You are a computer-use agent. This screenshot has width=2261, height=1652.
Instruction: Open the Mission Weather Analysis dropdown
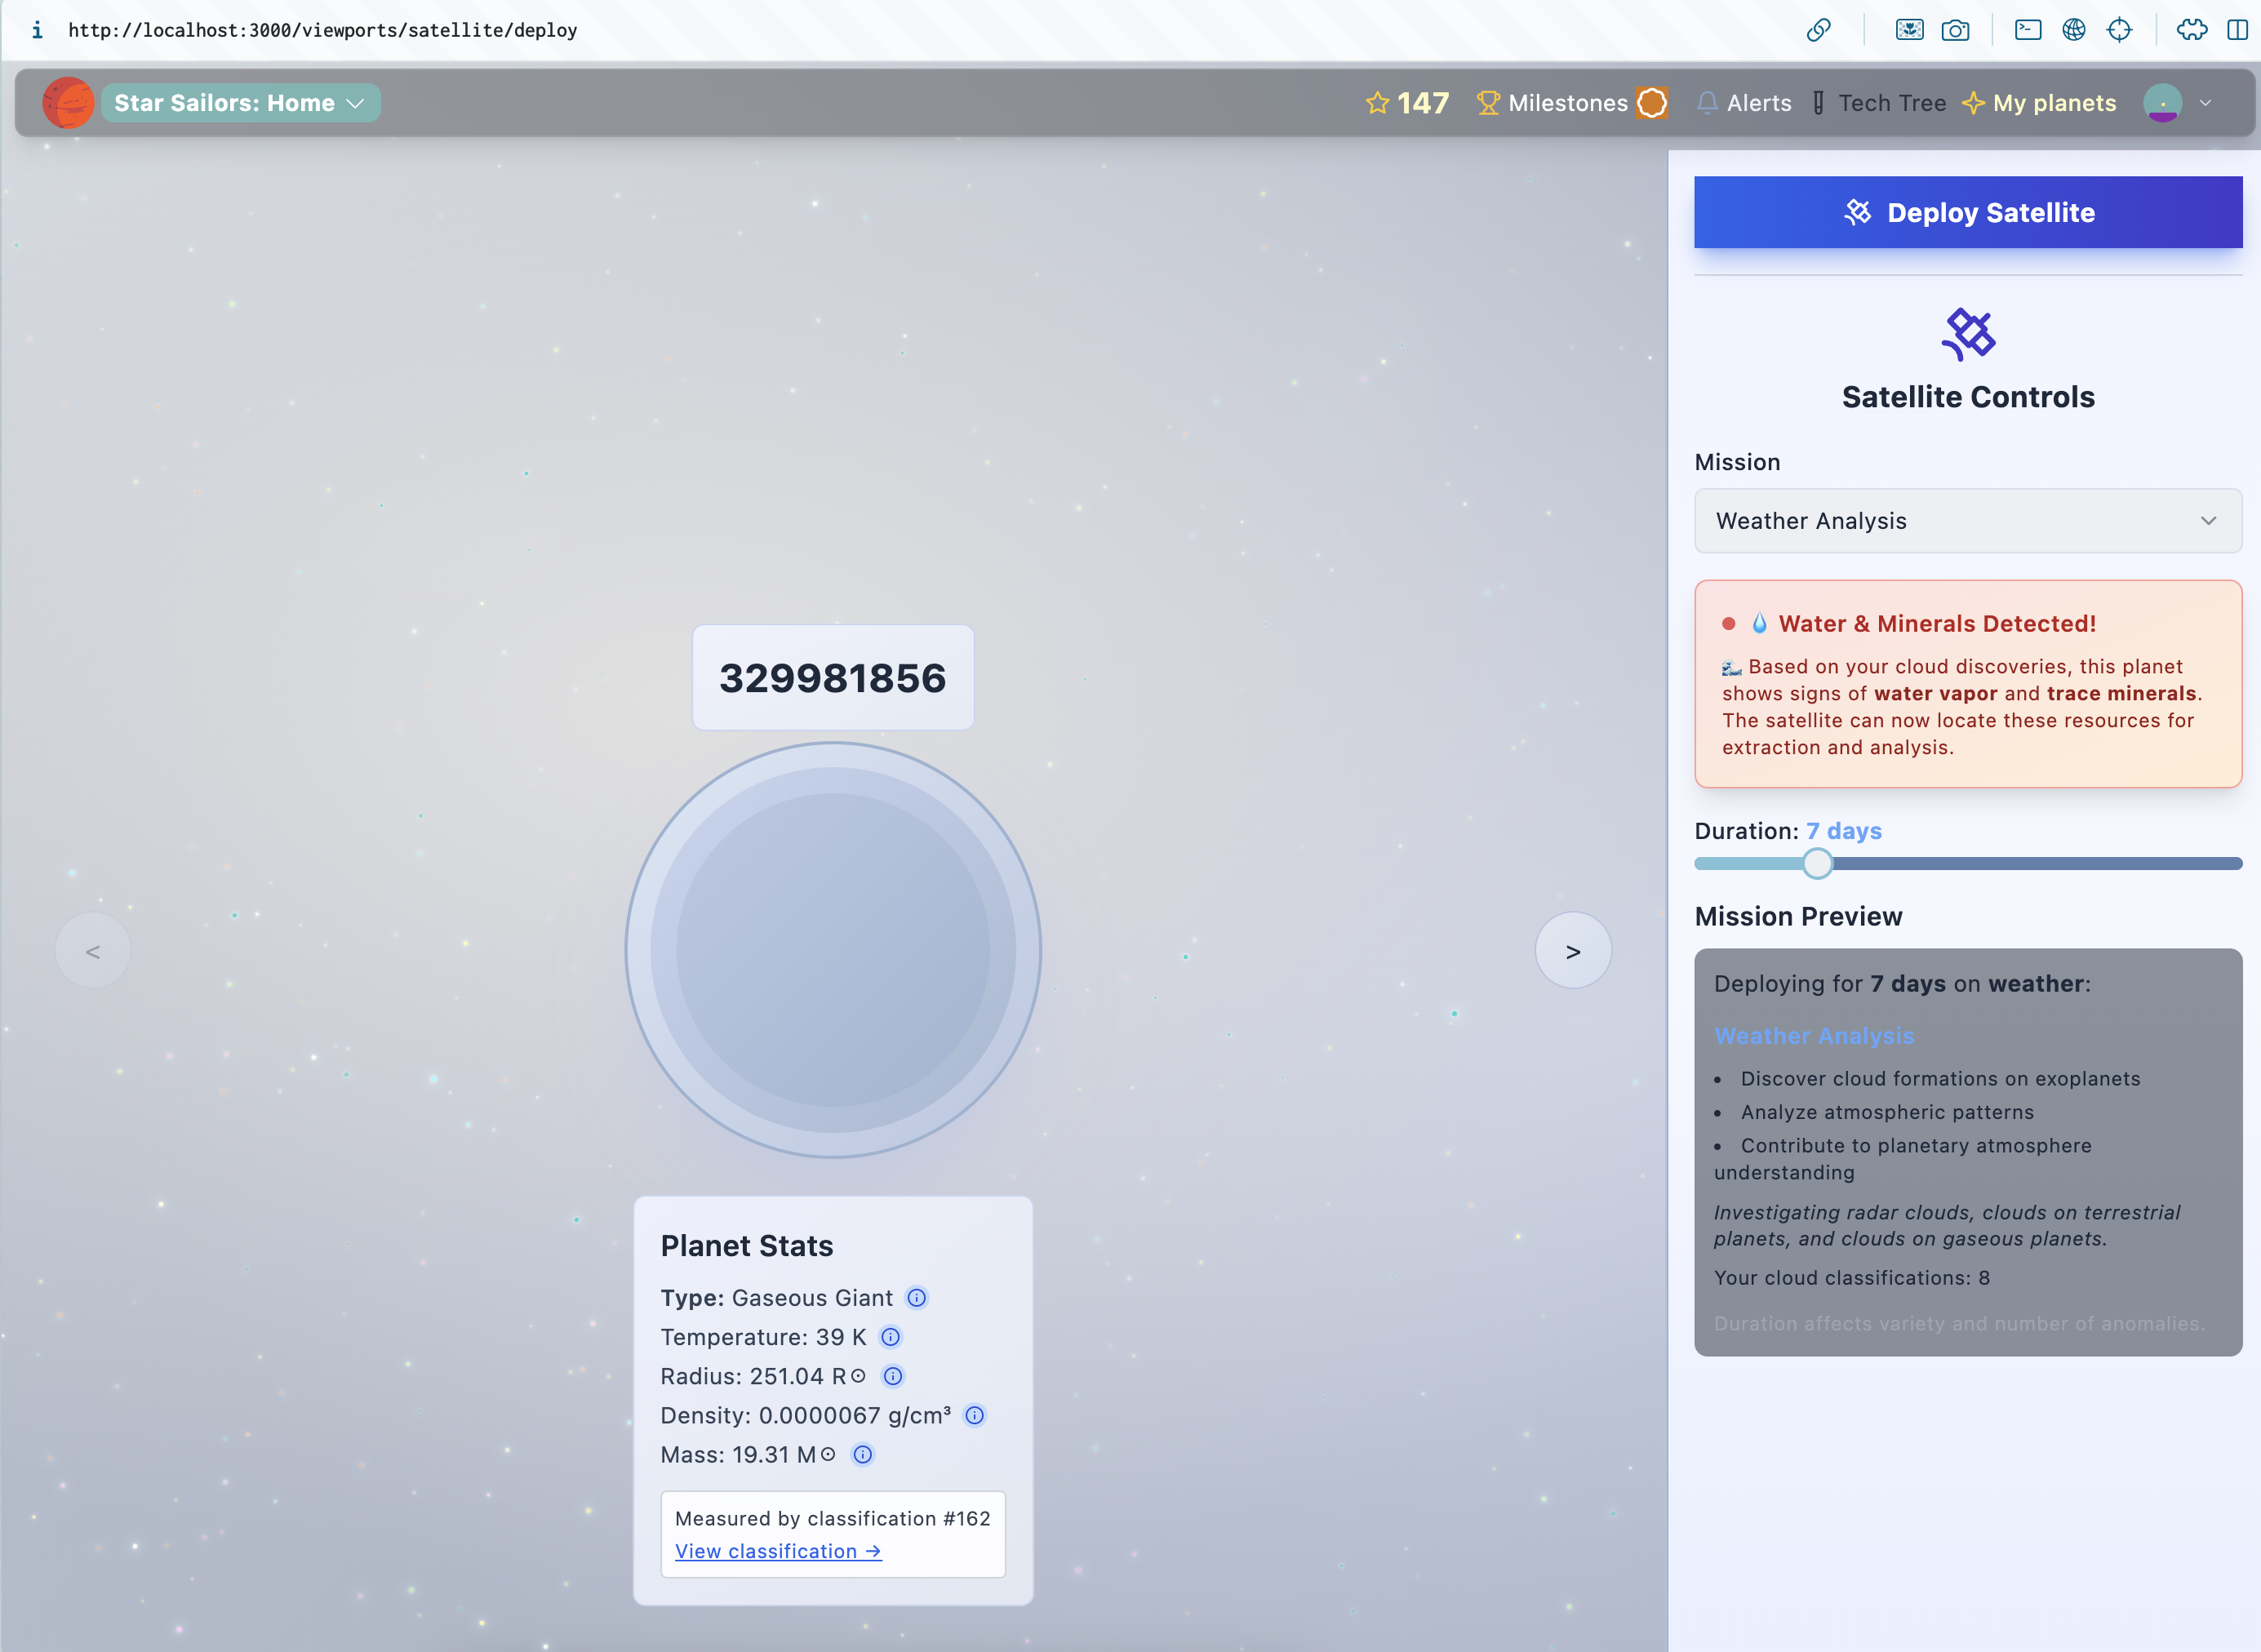coord(1967,521)
